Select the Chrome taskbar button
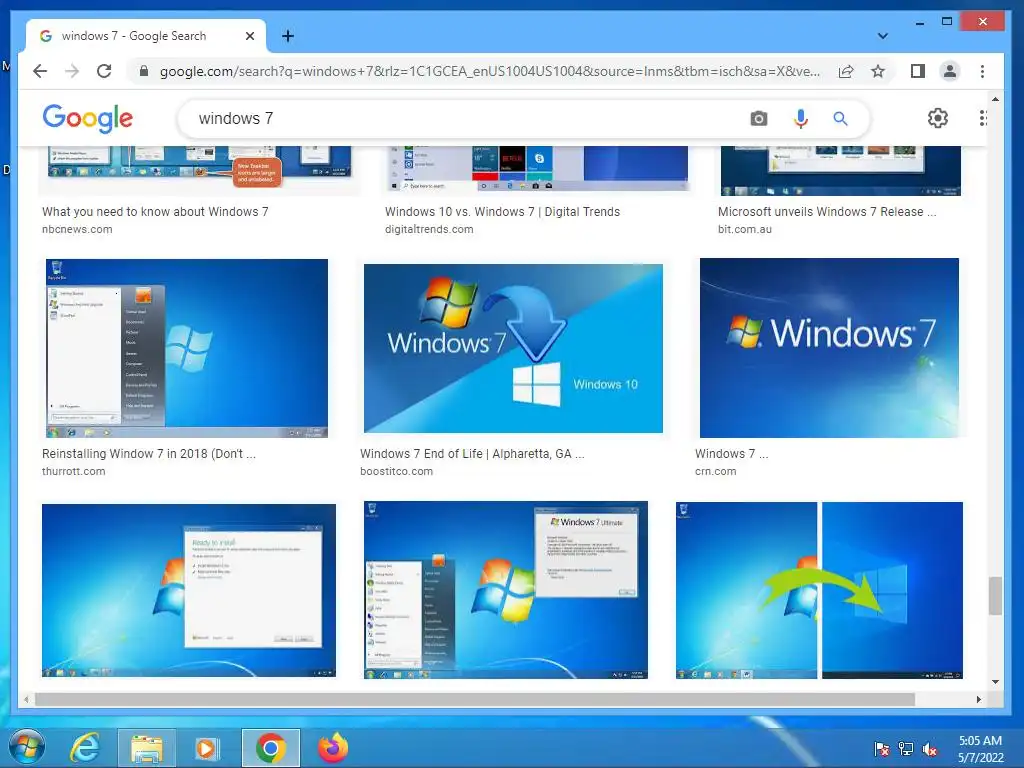 click(270, 748)
